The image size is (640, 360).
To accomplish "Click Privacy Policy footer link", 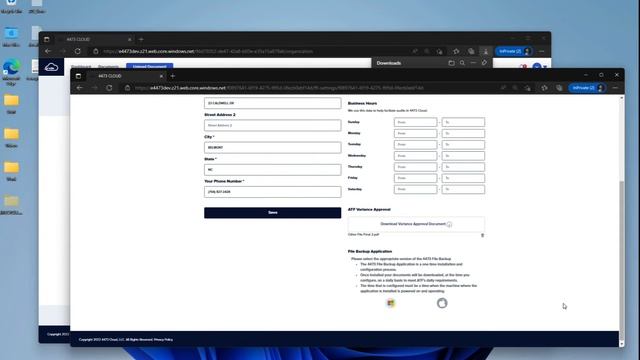I will [x=164, y=340].
